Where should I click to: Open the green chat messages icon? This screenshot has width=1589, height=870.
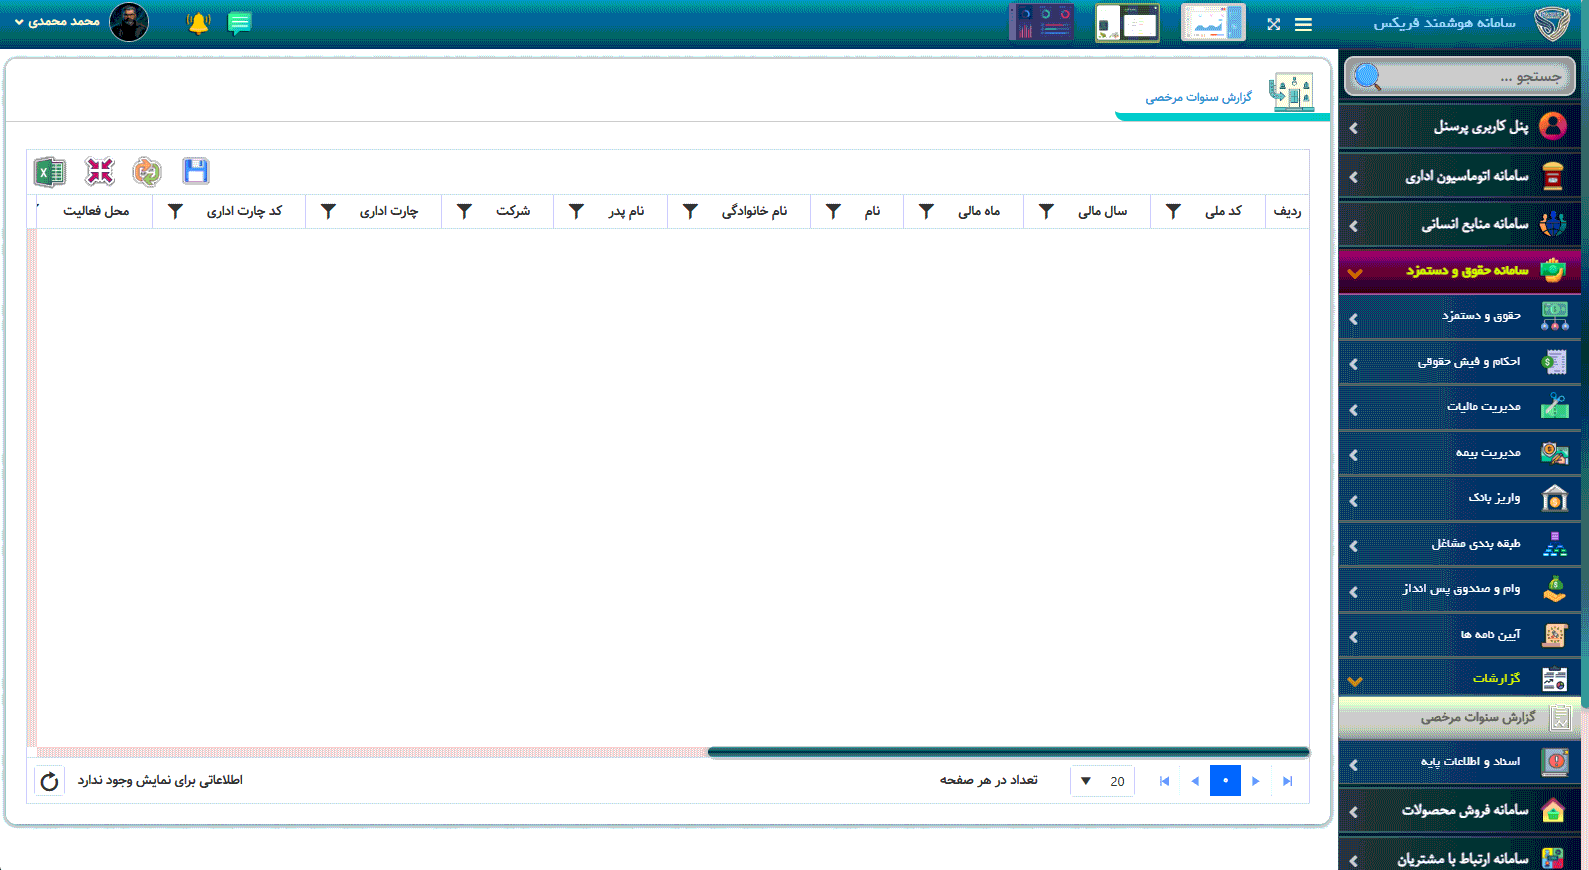click(239, 23)
